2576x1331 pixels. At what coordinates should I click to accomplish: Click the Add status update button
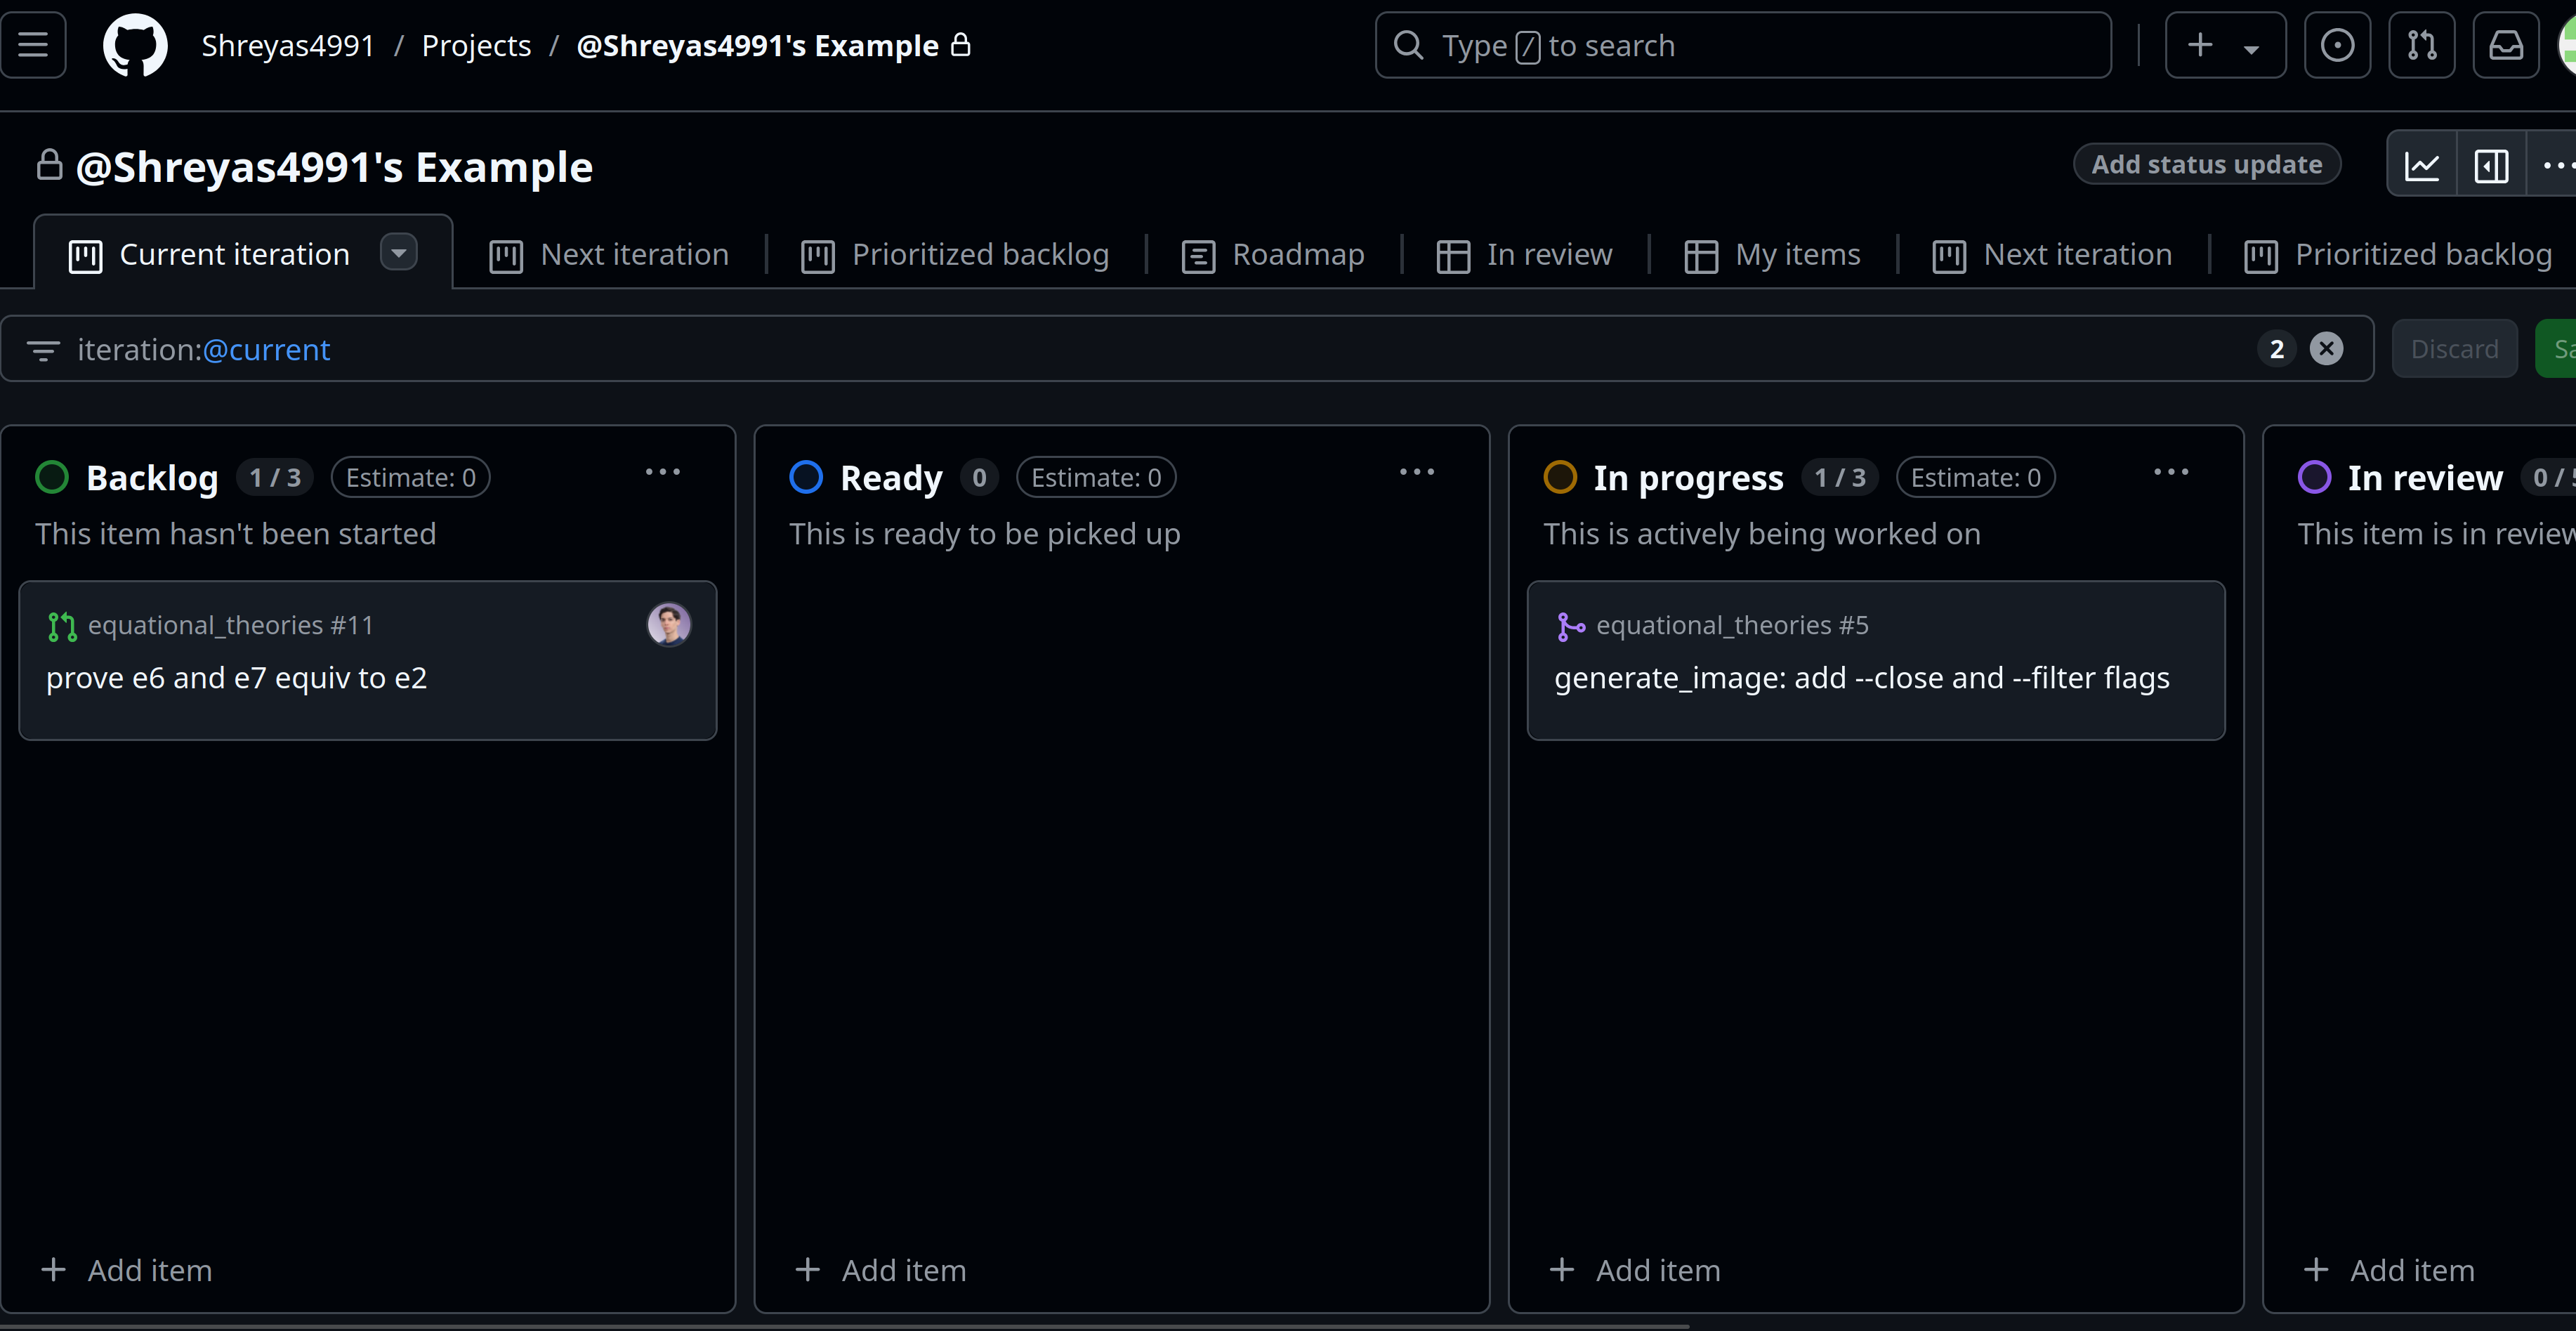[2206, 164]
